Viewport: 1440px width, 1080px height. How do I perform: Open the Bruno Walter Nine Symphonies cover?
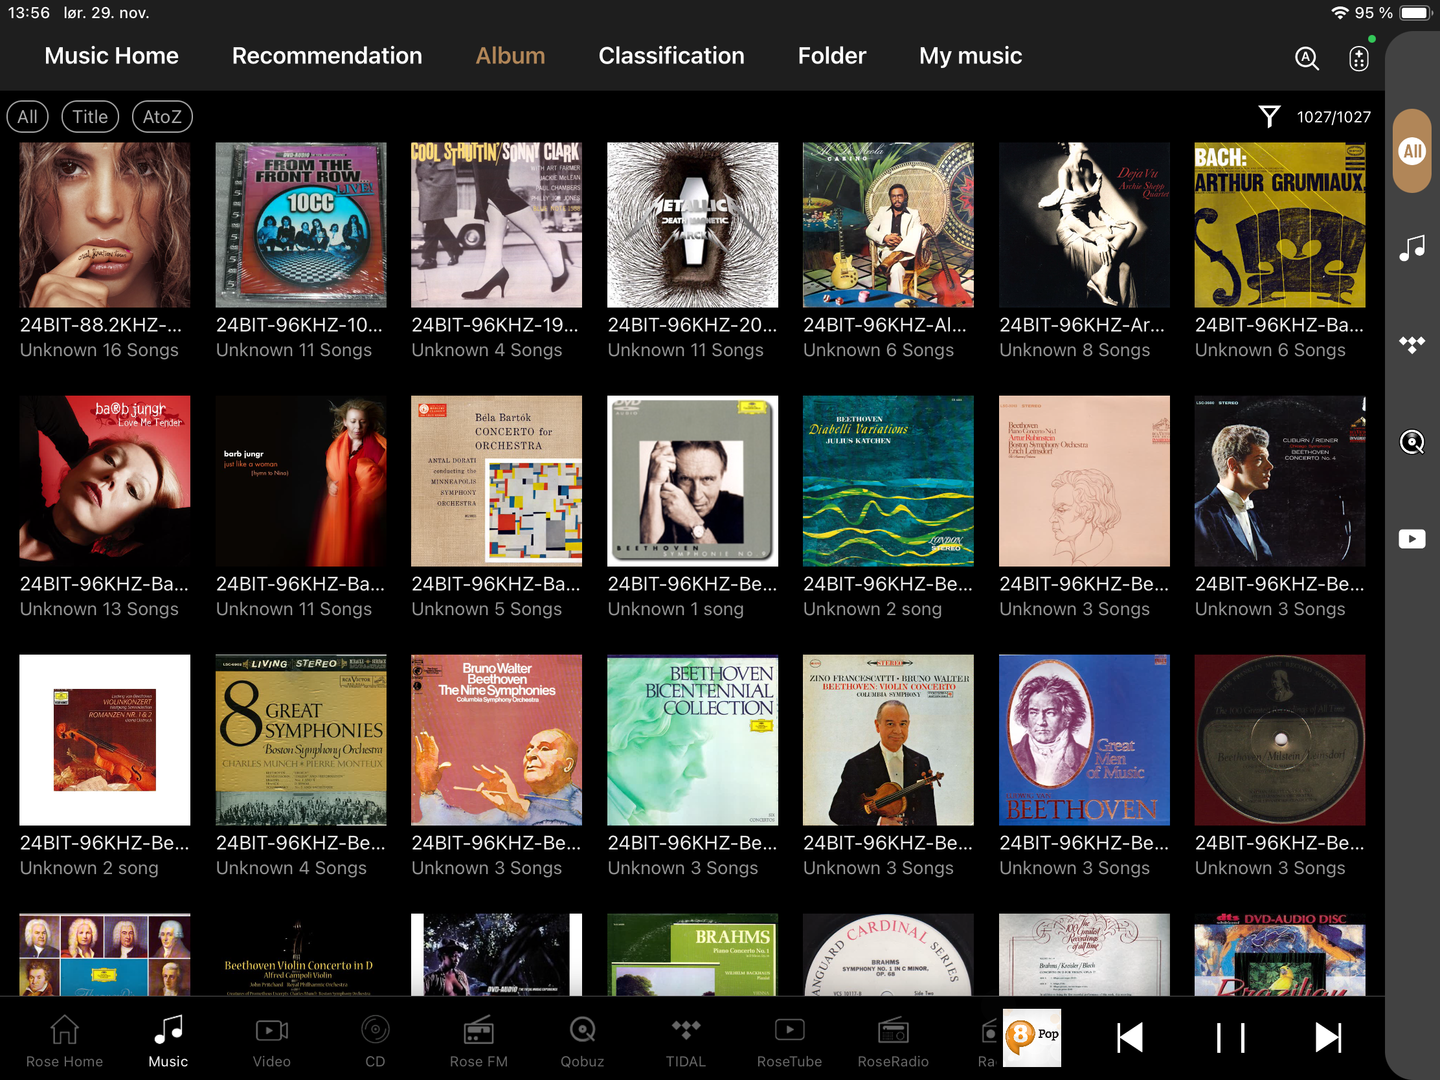tap(497, 740)
